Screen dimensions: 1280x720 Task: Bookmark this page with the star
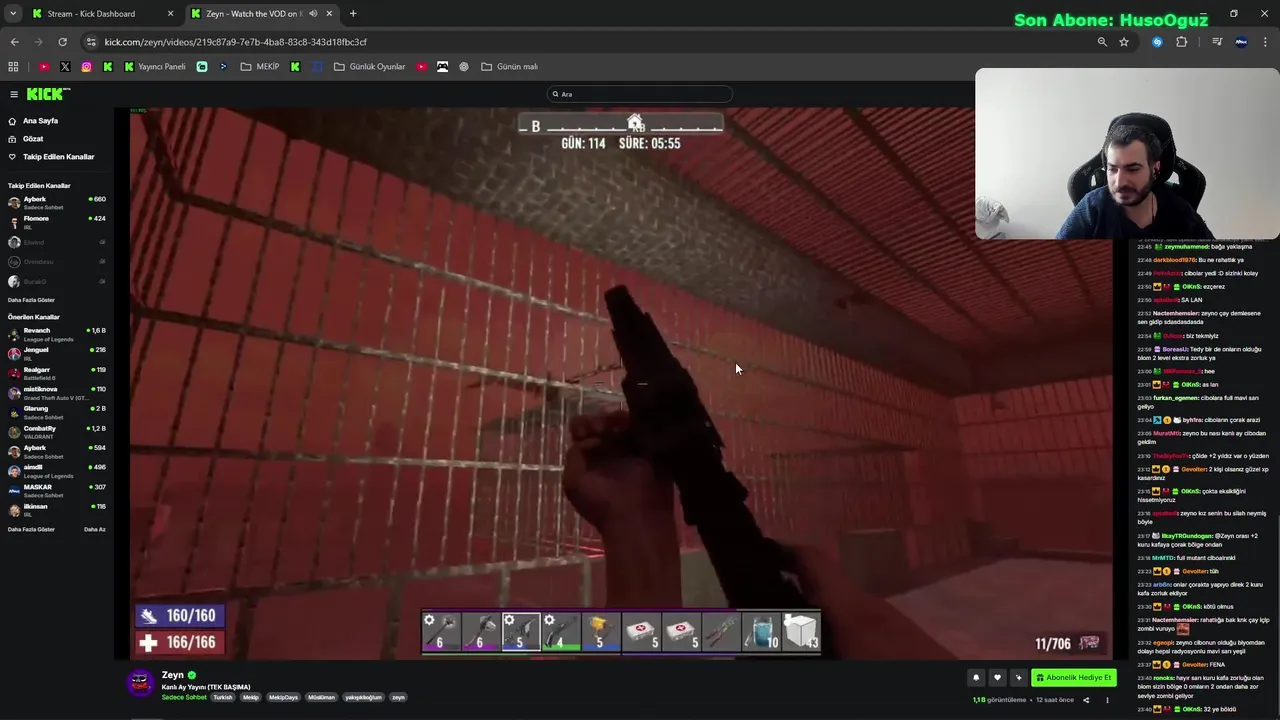point(1124,42)
